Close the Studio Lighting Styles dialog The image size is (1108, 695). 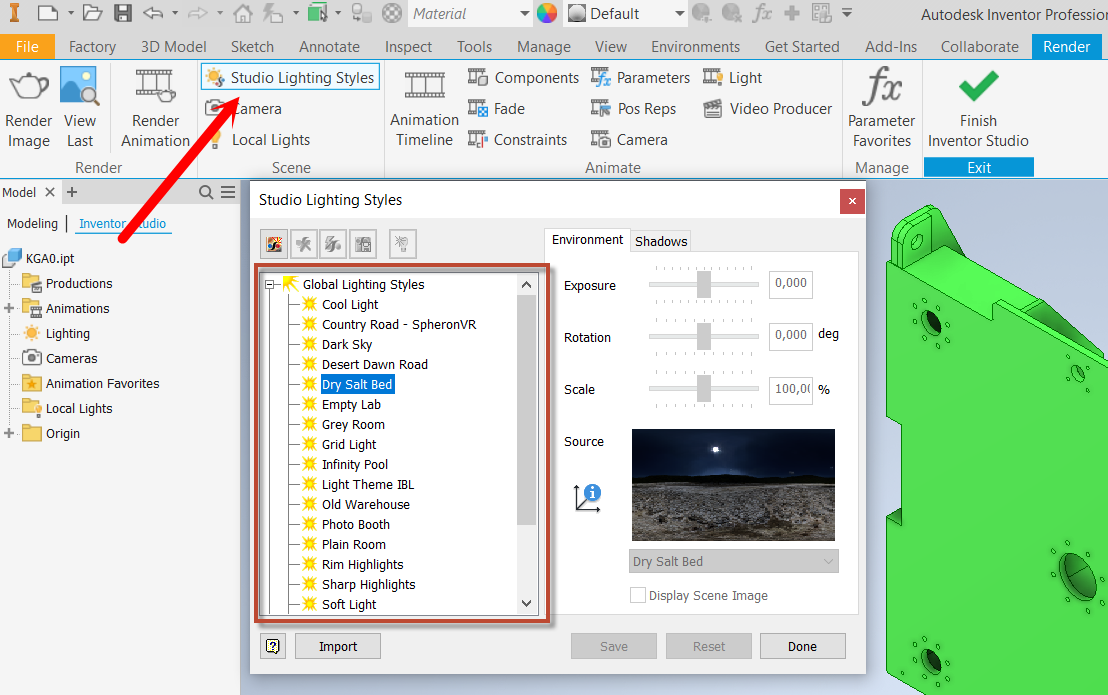point(852,201)
